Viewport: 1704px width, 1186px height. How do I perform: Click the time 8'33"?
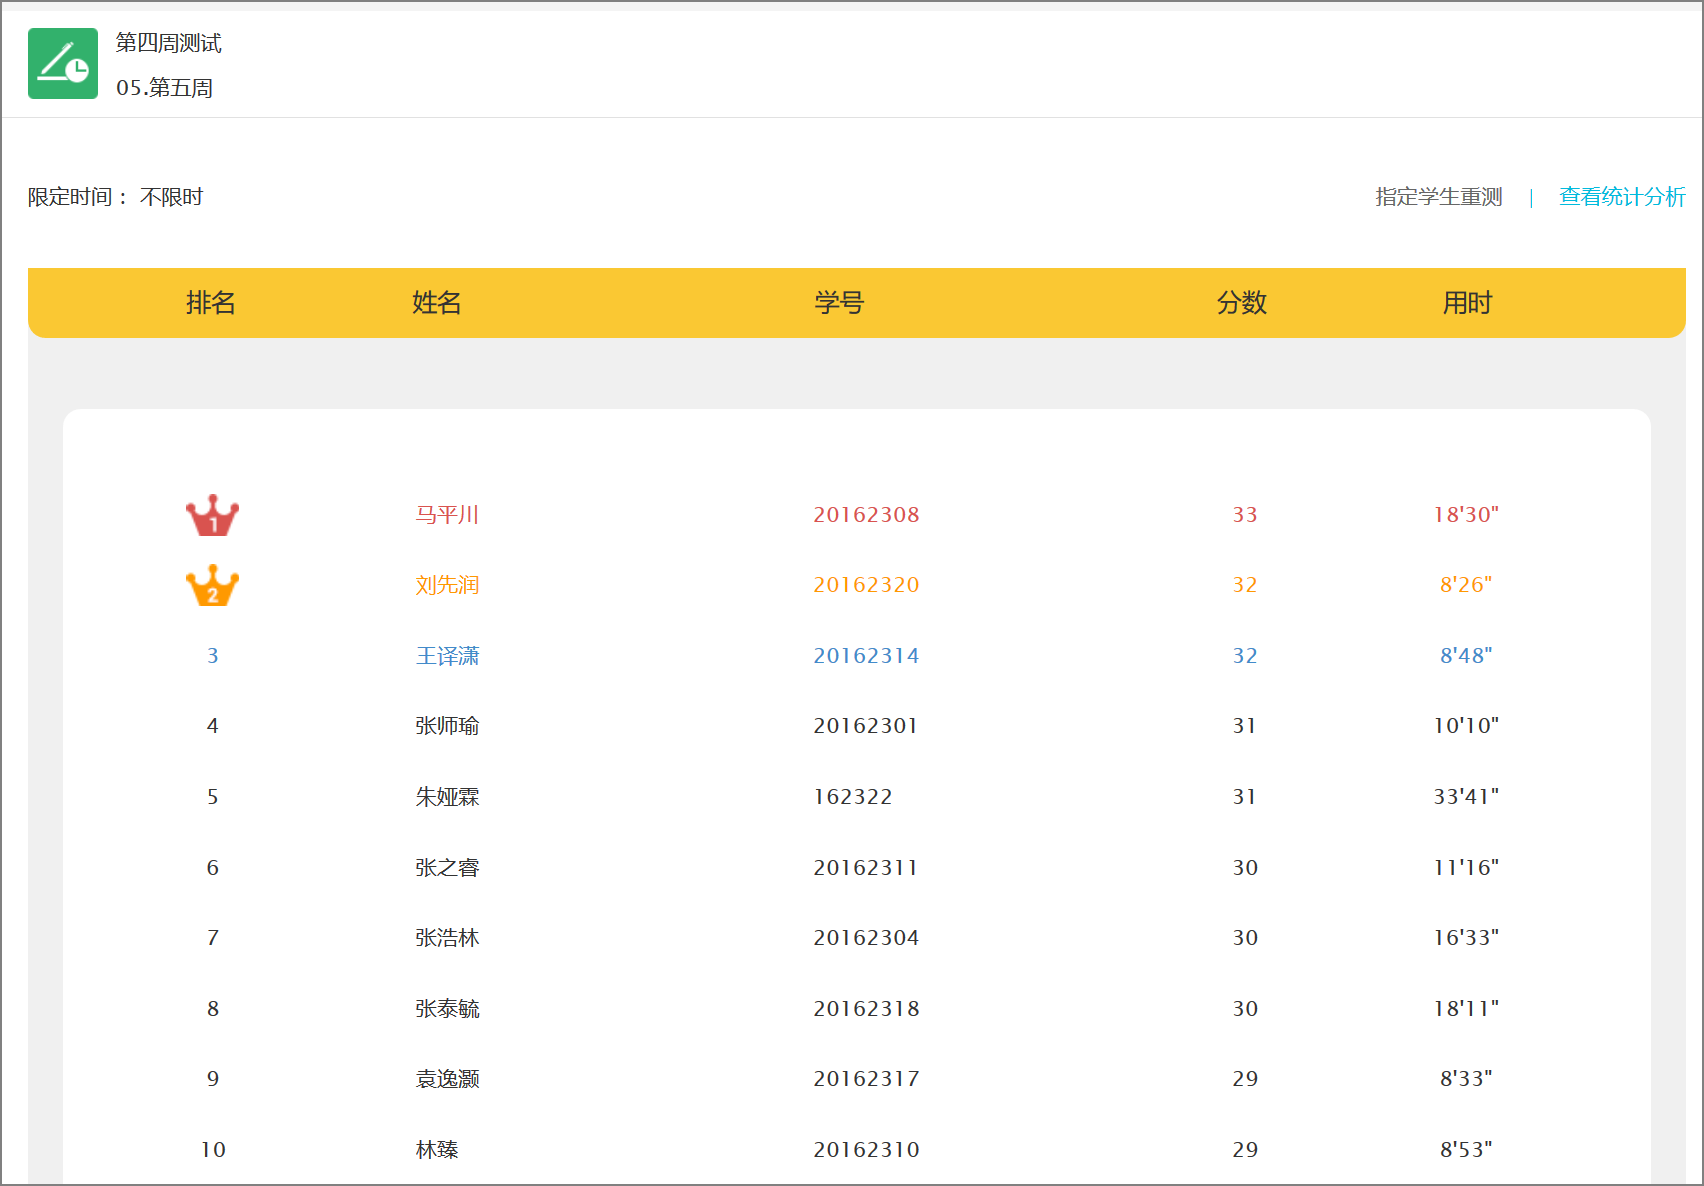1466,1079
